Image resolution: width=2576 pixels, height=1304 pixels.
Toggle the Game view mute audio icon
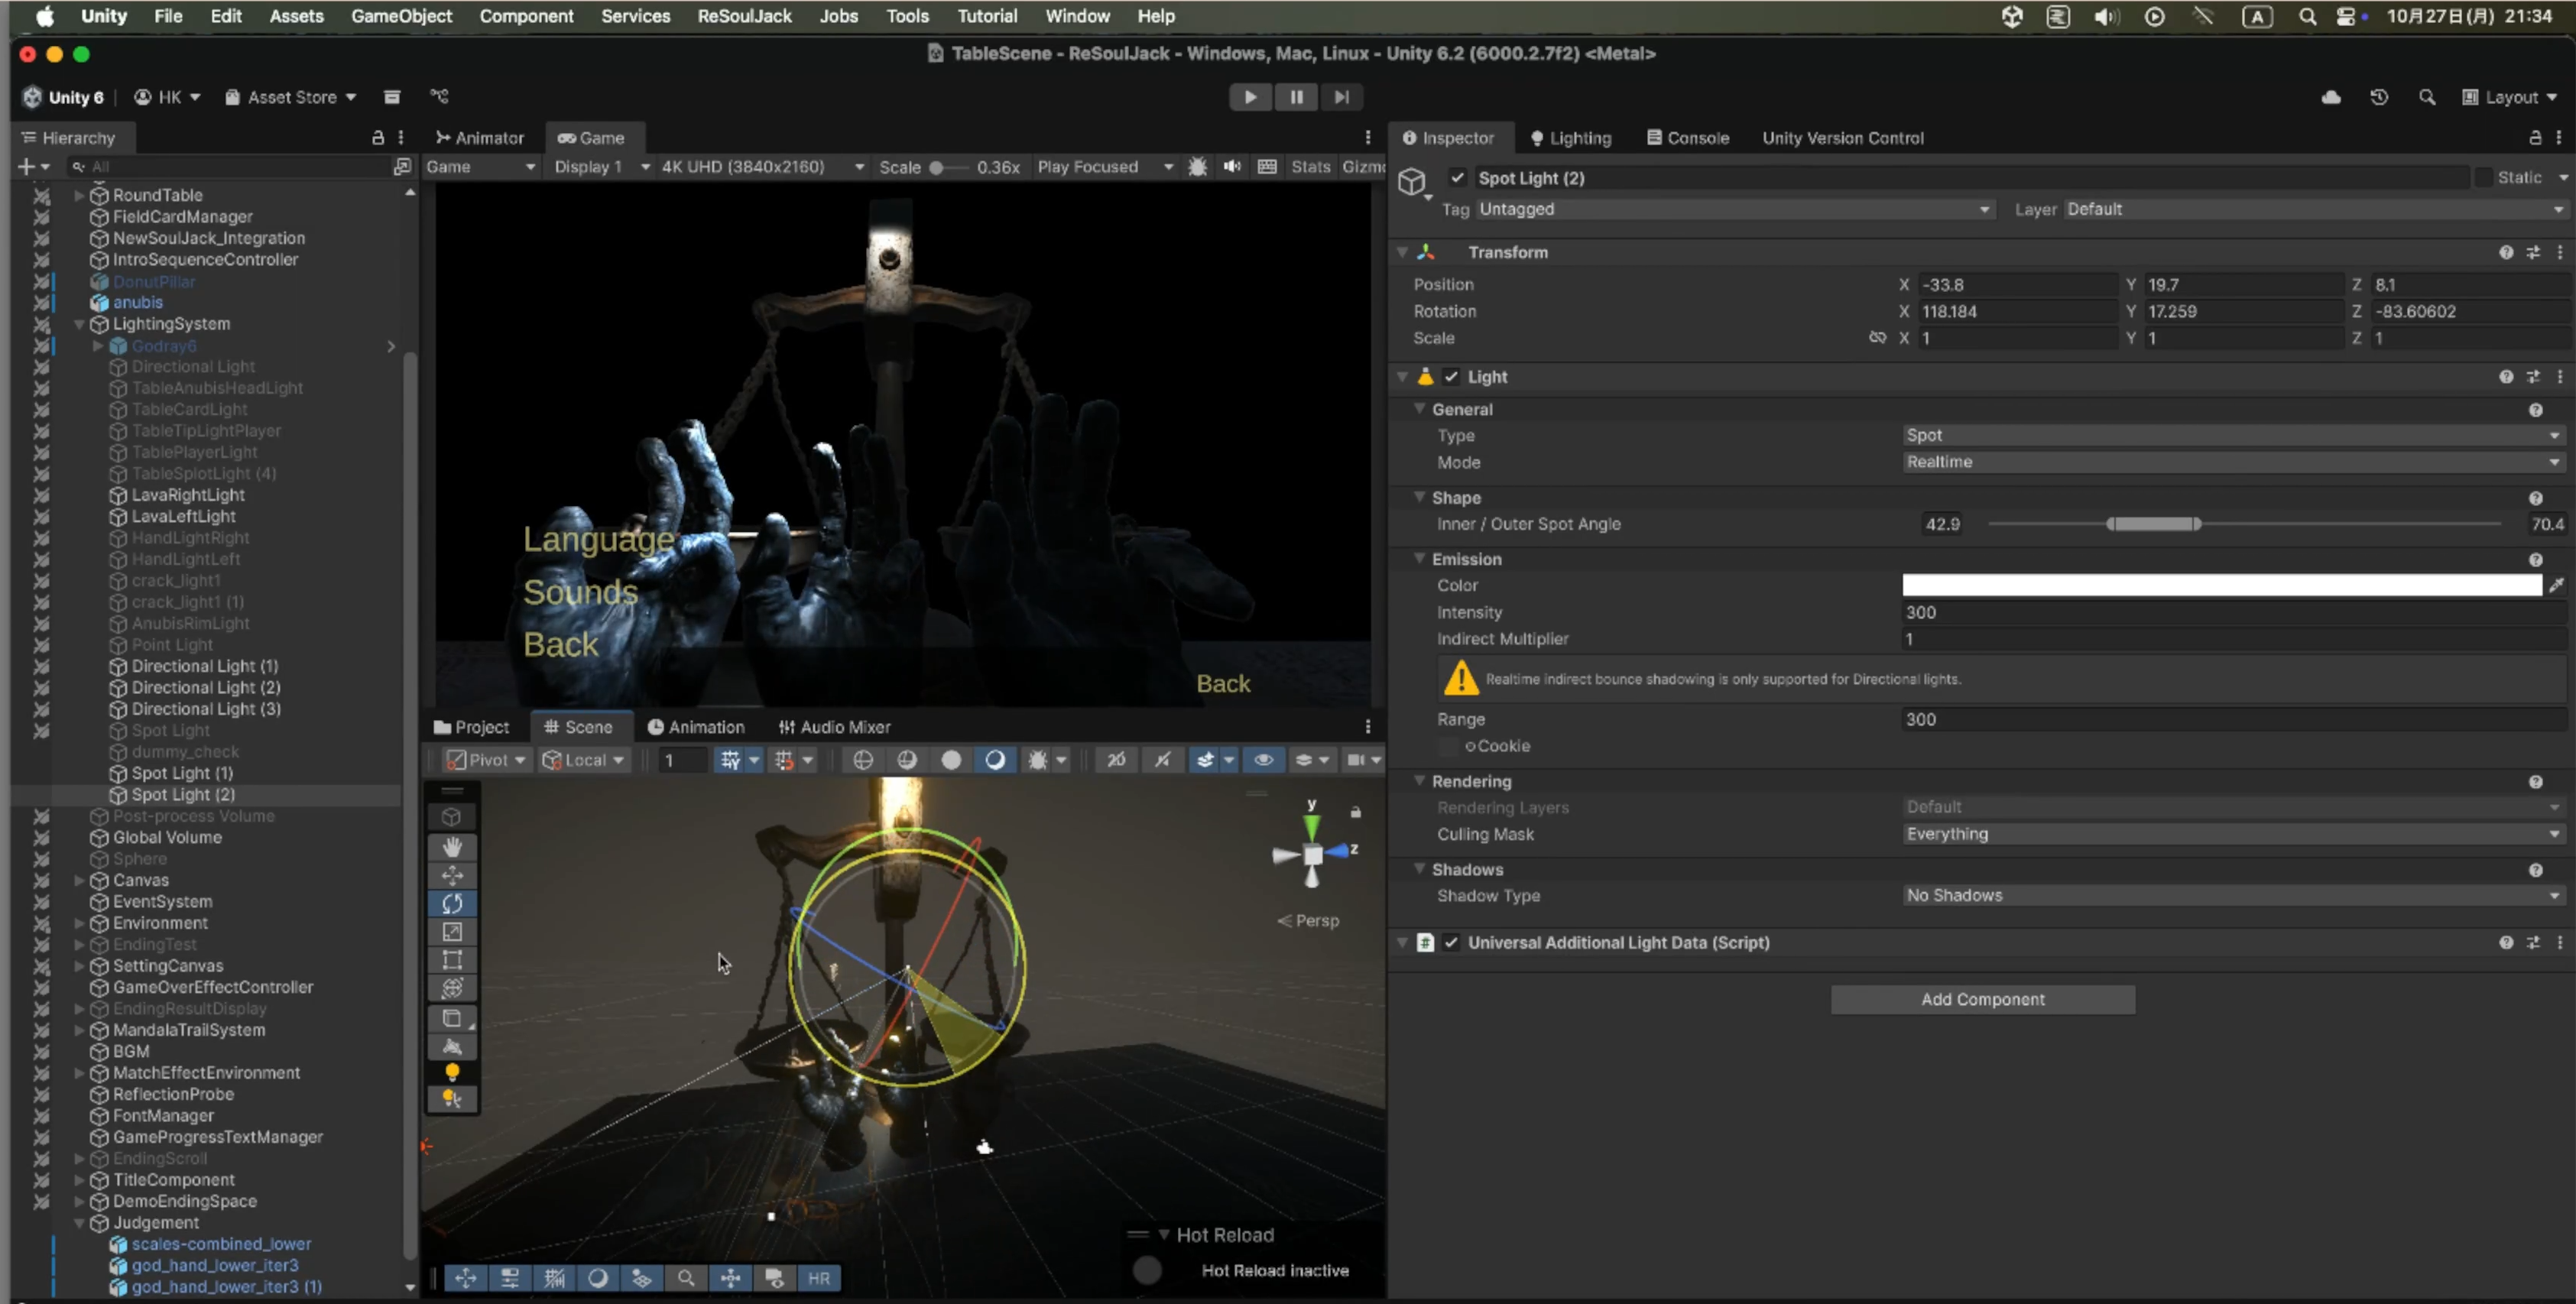point(1232,167)
